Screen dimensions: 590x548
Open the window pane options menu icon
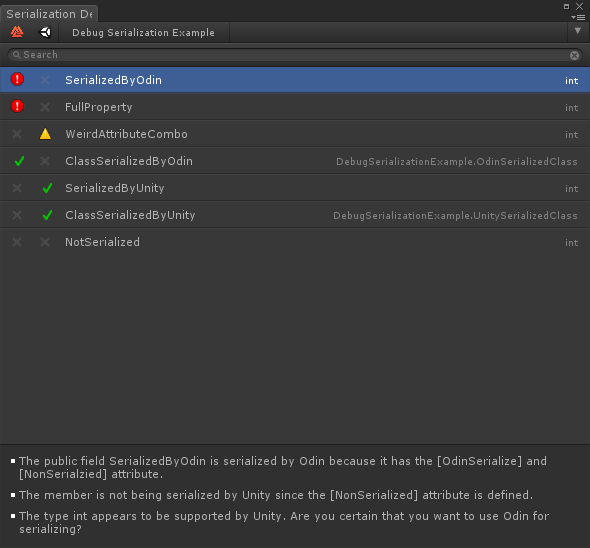[578, 17]
